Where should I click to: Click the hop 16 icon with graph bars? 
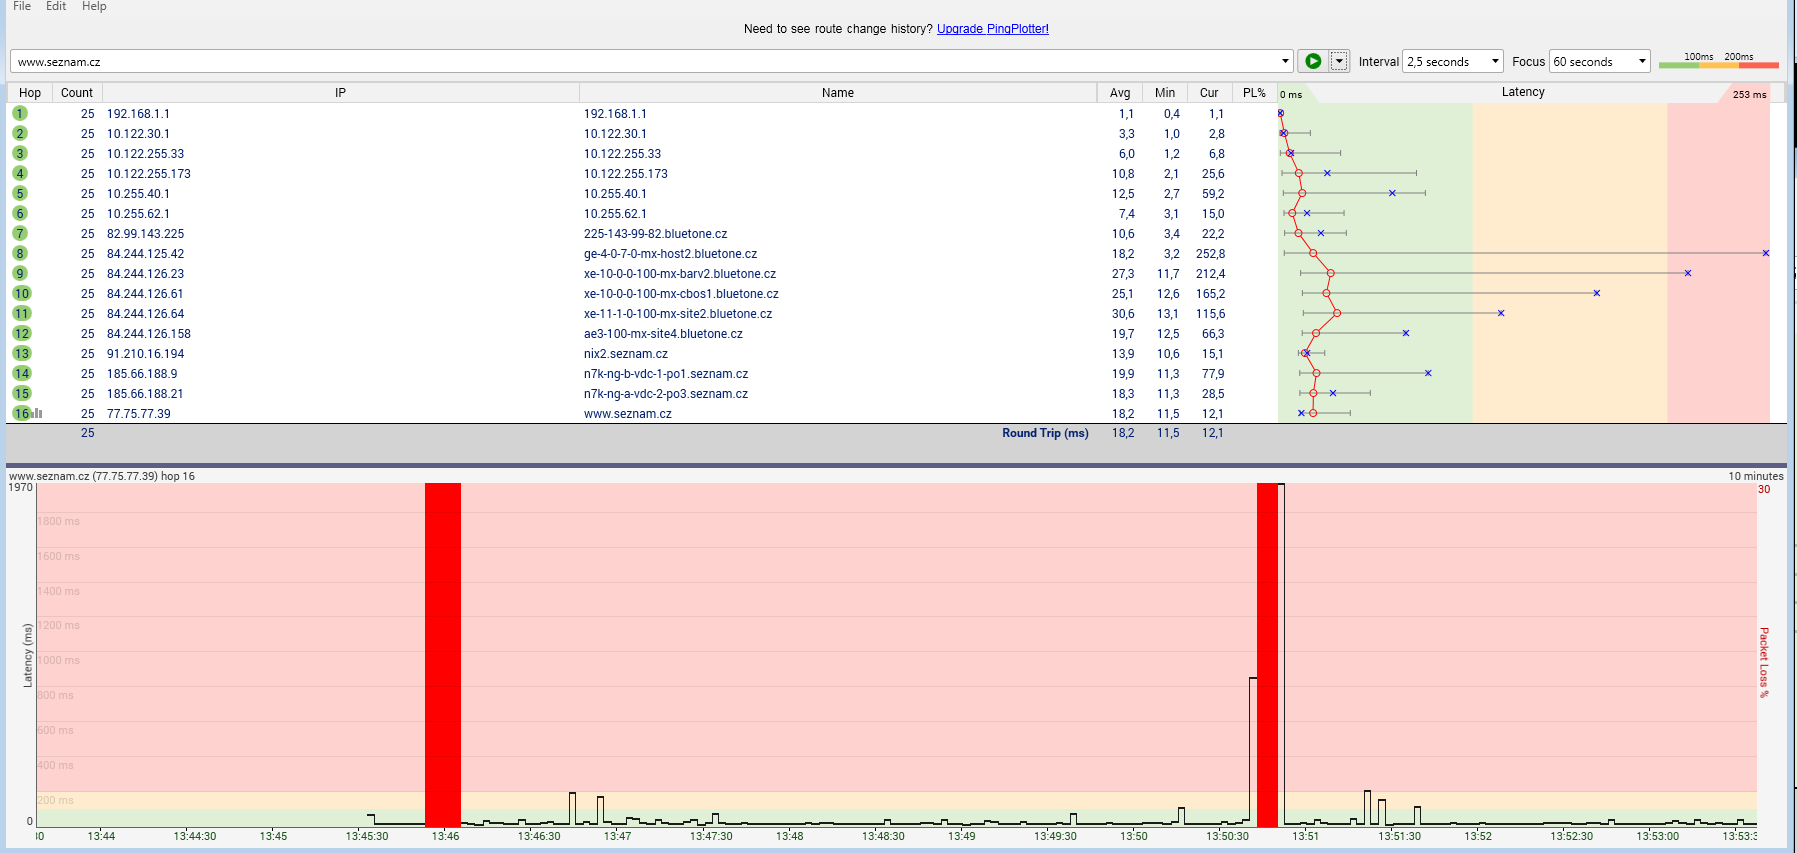(x=26, y=413)
